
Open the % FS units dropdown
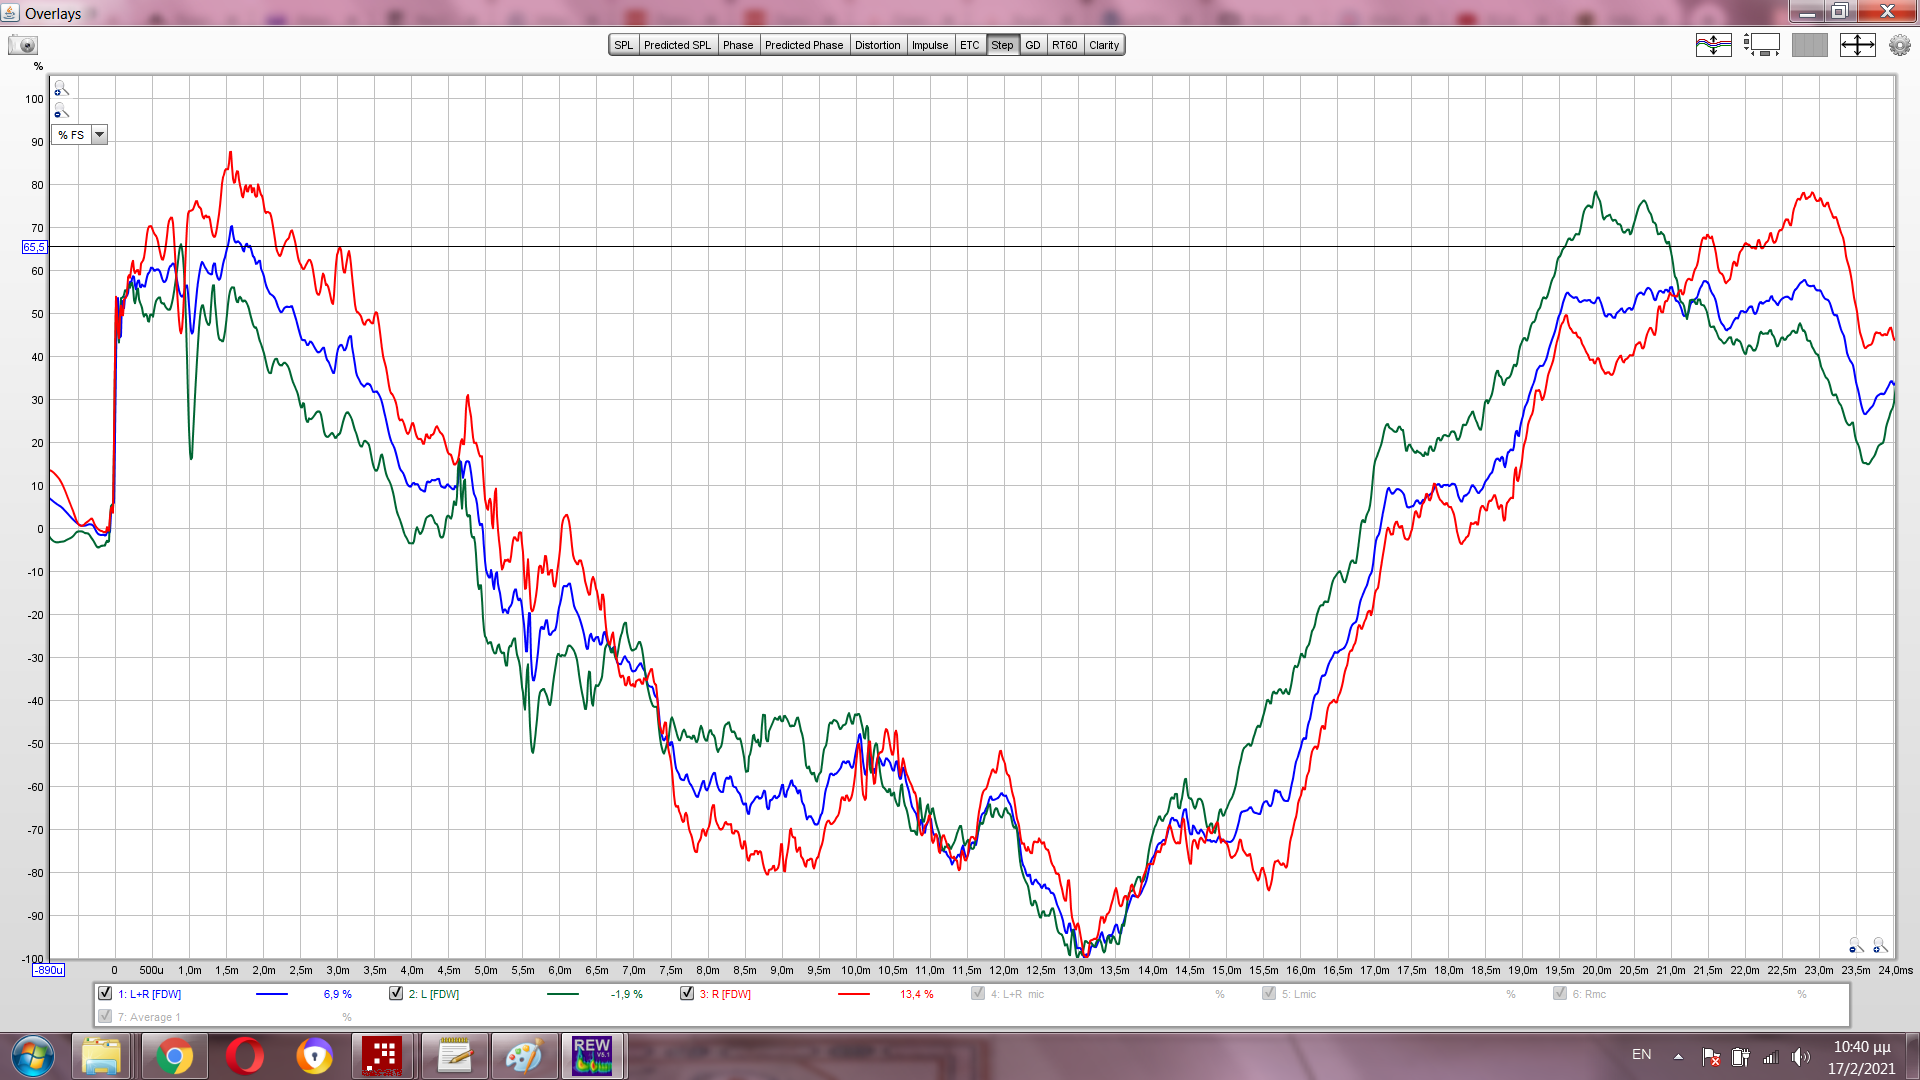[99, 135]
